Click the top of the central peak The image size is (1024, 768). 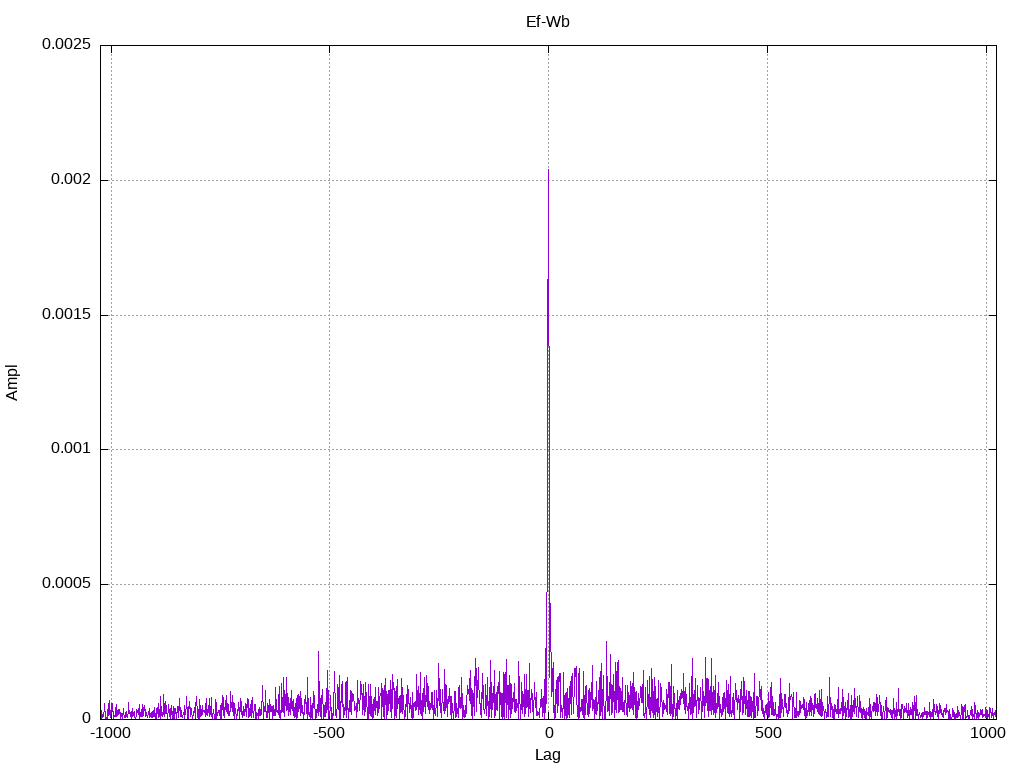coord(549,170)
